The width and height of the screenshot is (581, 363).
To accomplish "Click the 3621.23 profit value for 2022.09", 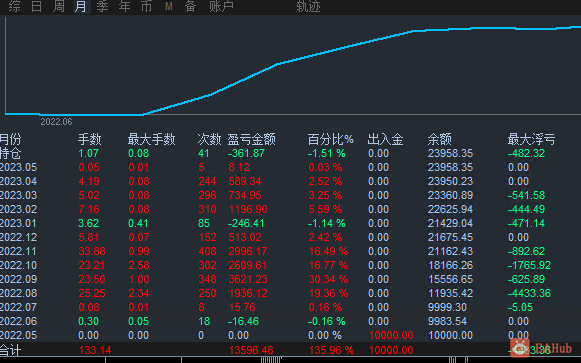I will click(x=248, y=279).
